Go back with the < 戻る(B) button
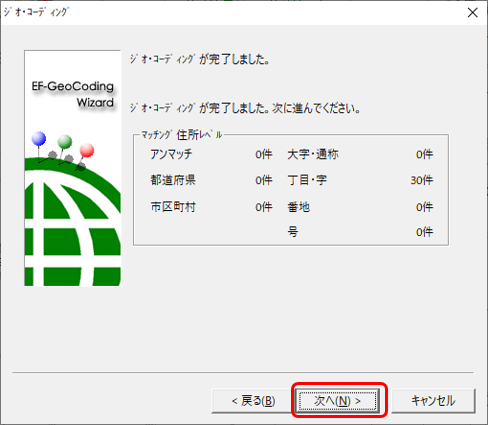The image size is (488, 425). (x=253, y=400)
